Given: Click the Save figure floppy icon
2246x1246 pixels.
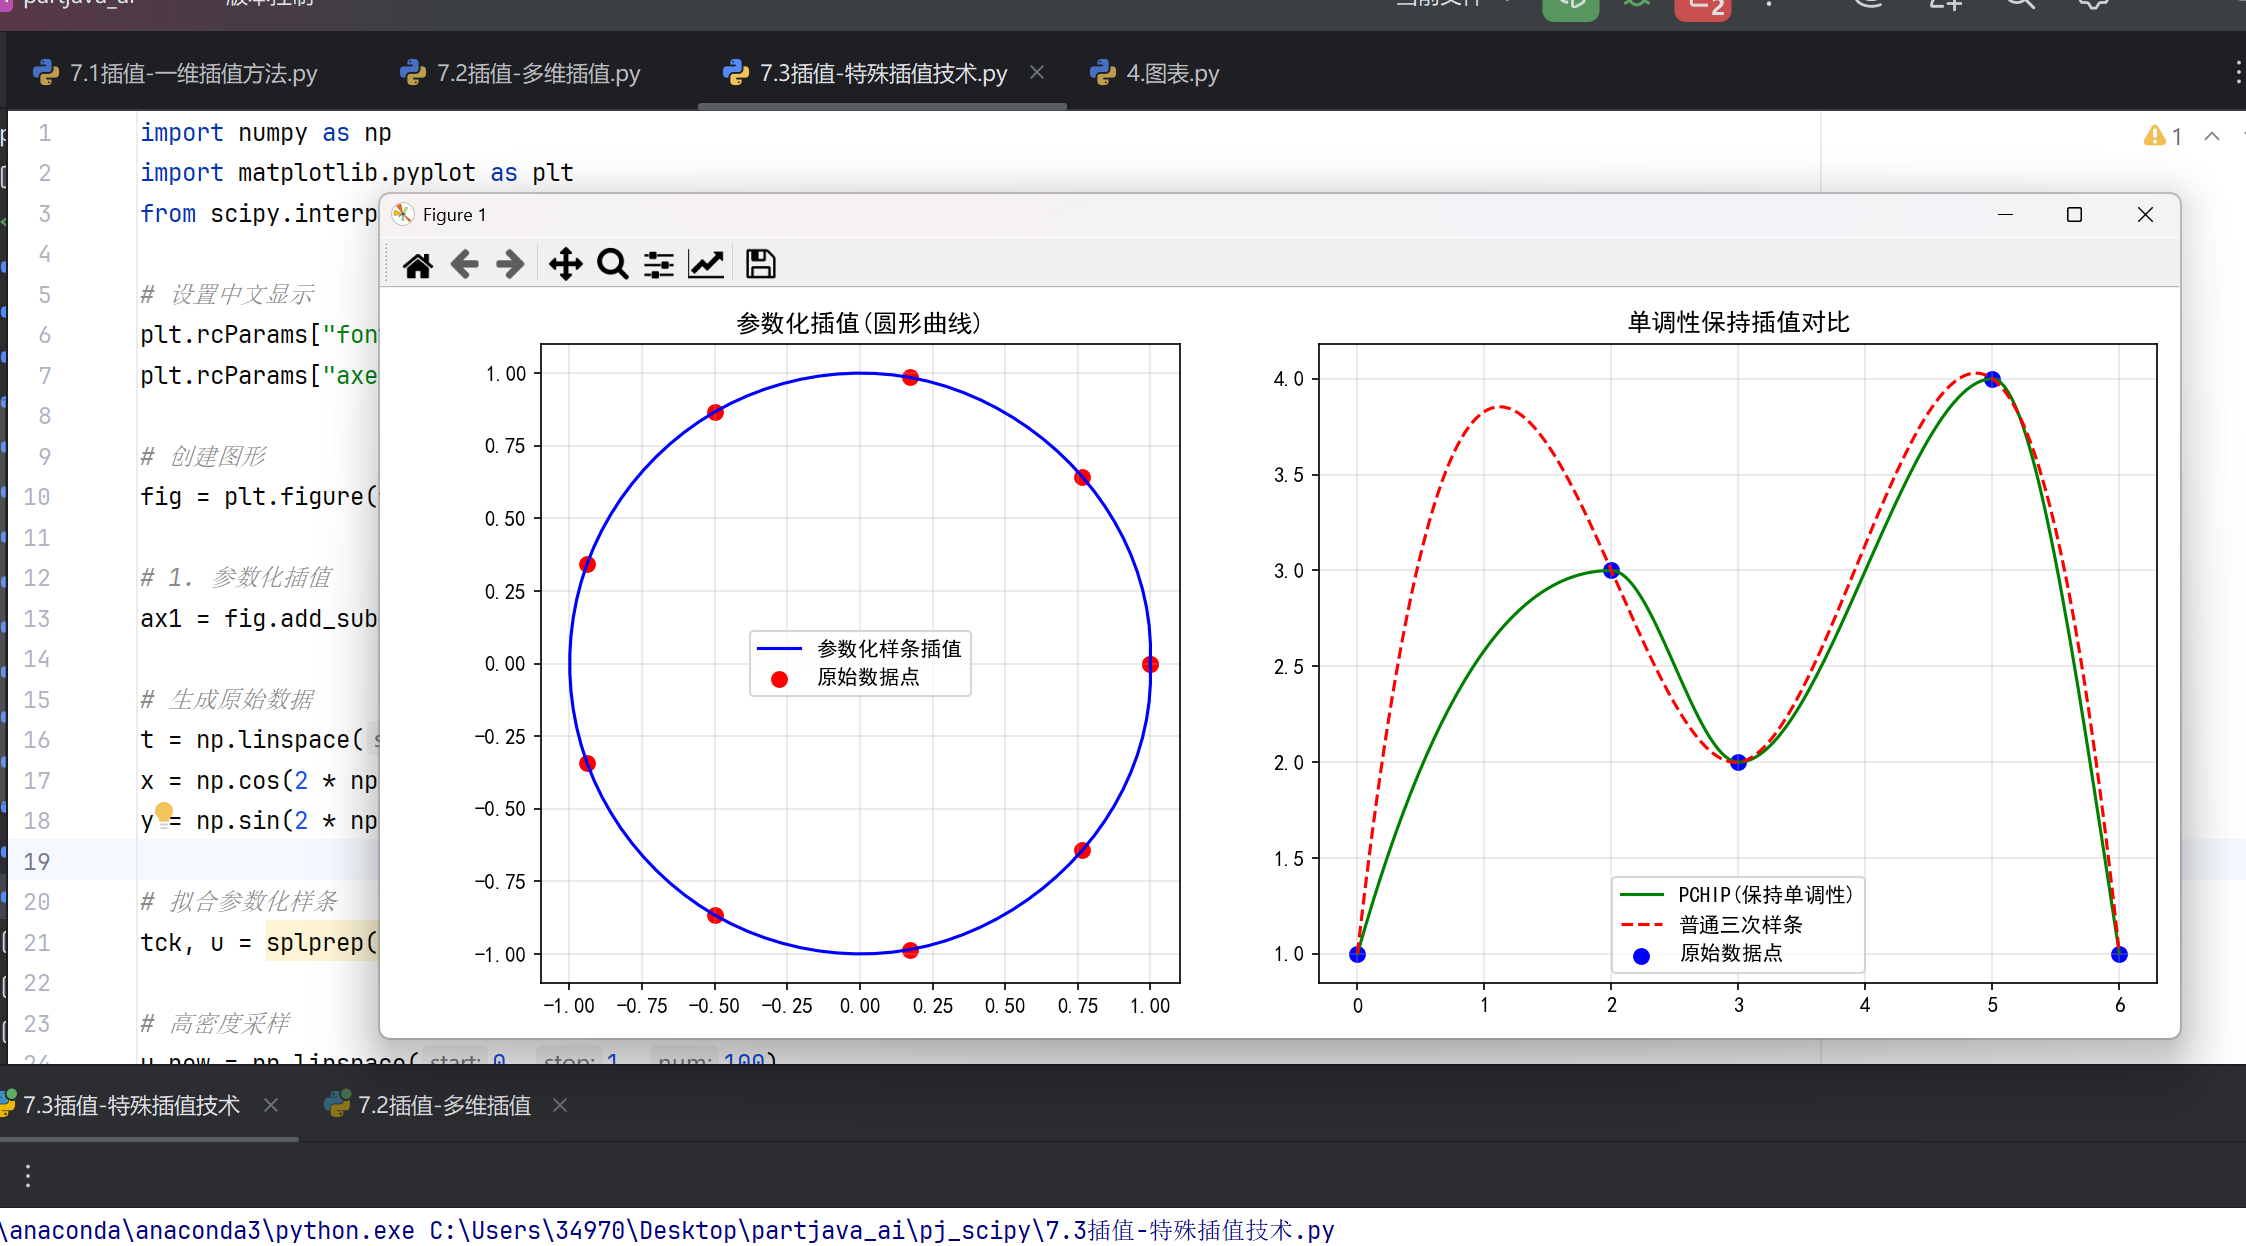Looking at the screenshot, I should [760, 265].
